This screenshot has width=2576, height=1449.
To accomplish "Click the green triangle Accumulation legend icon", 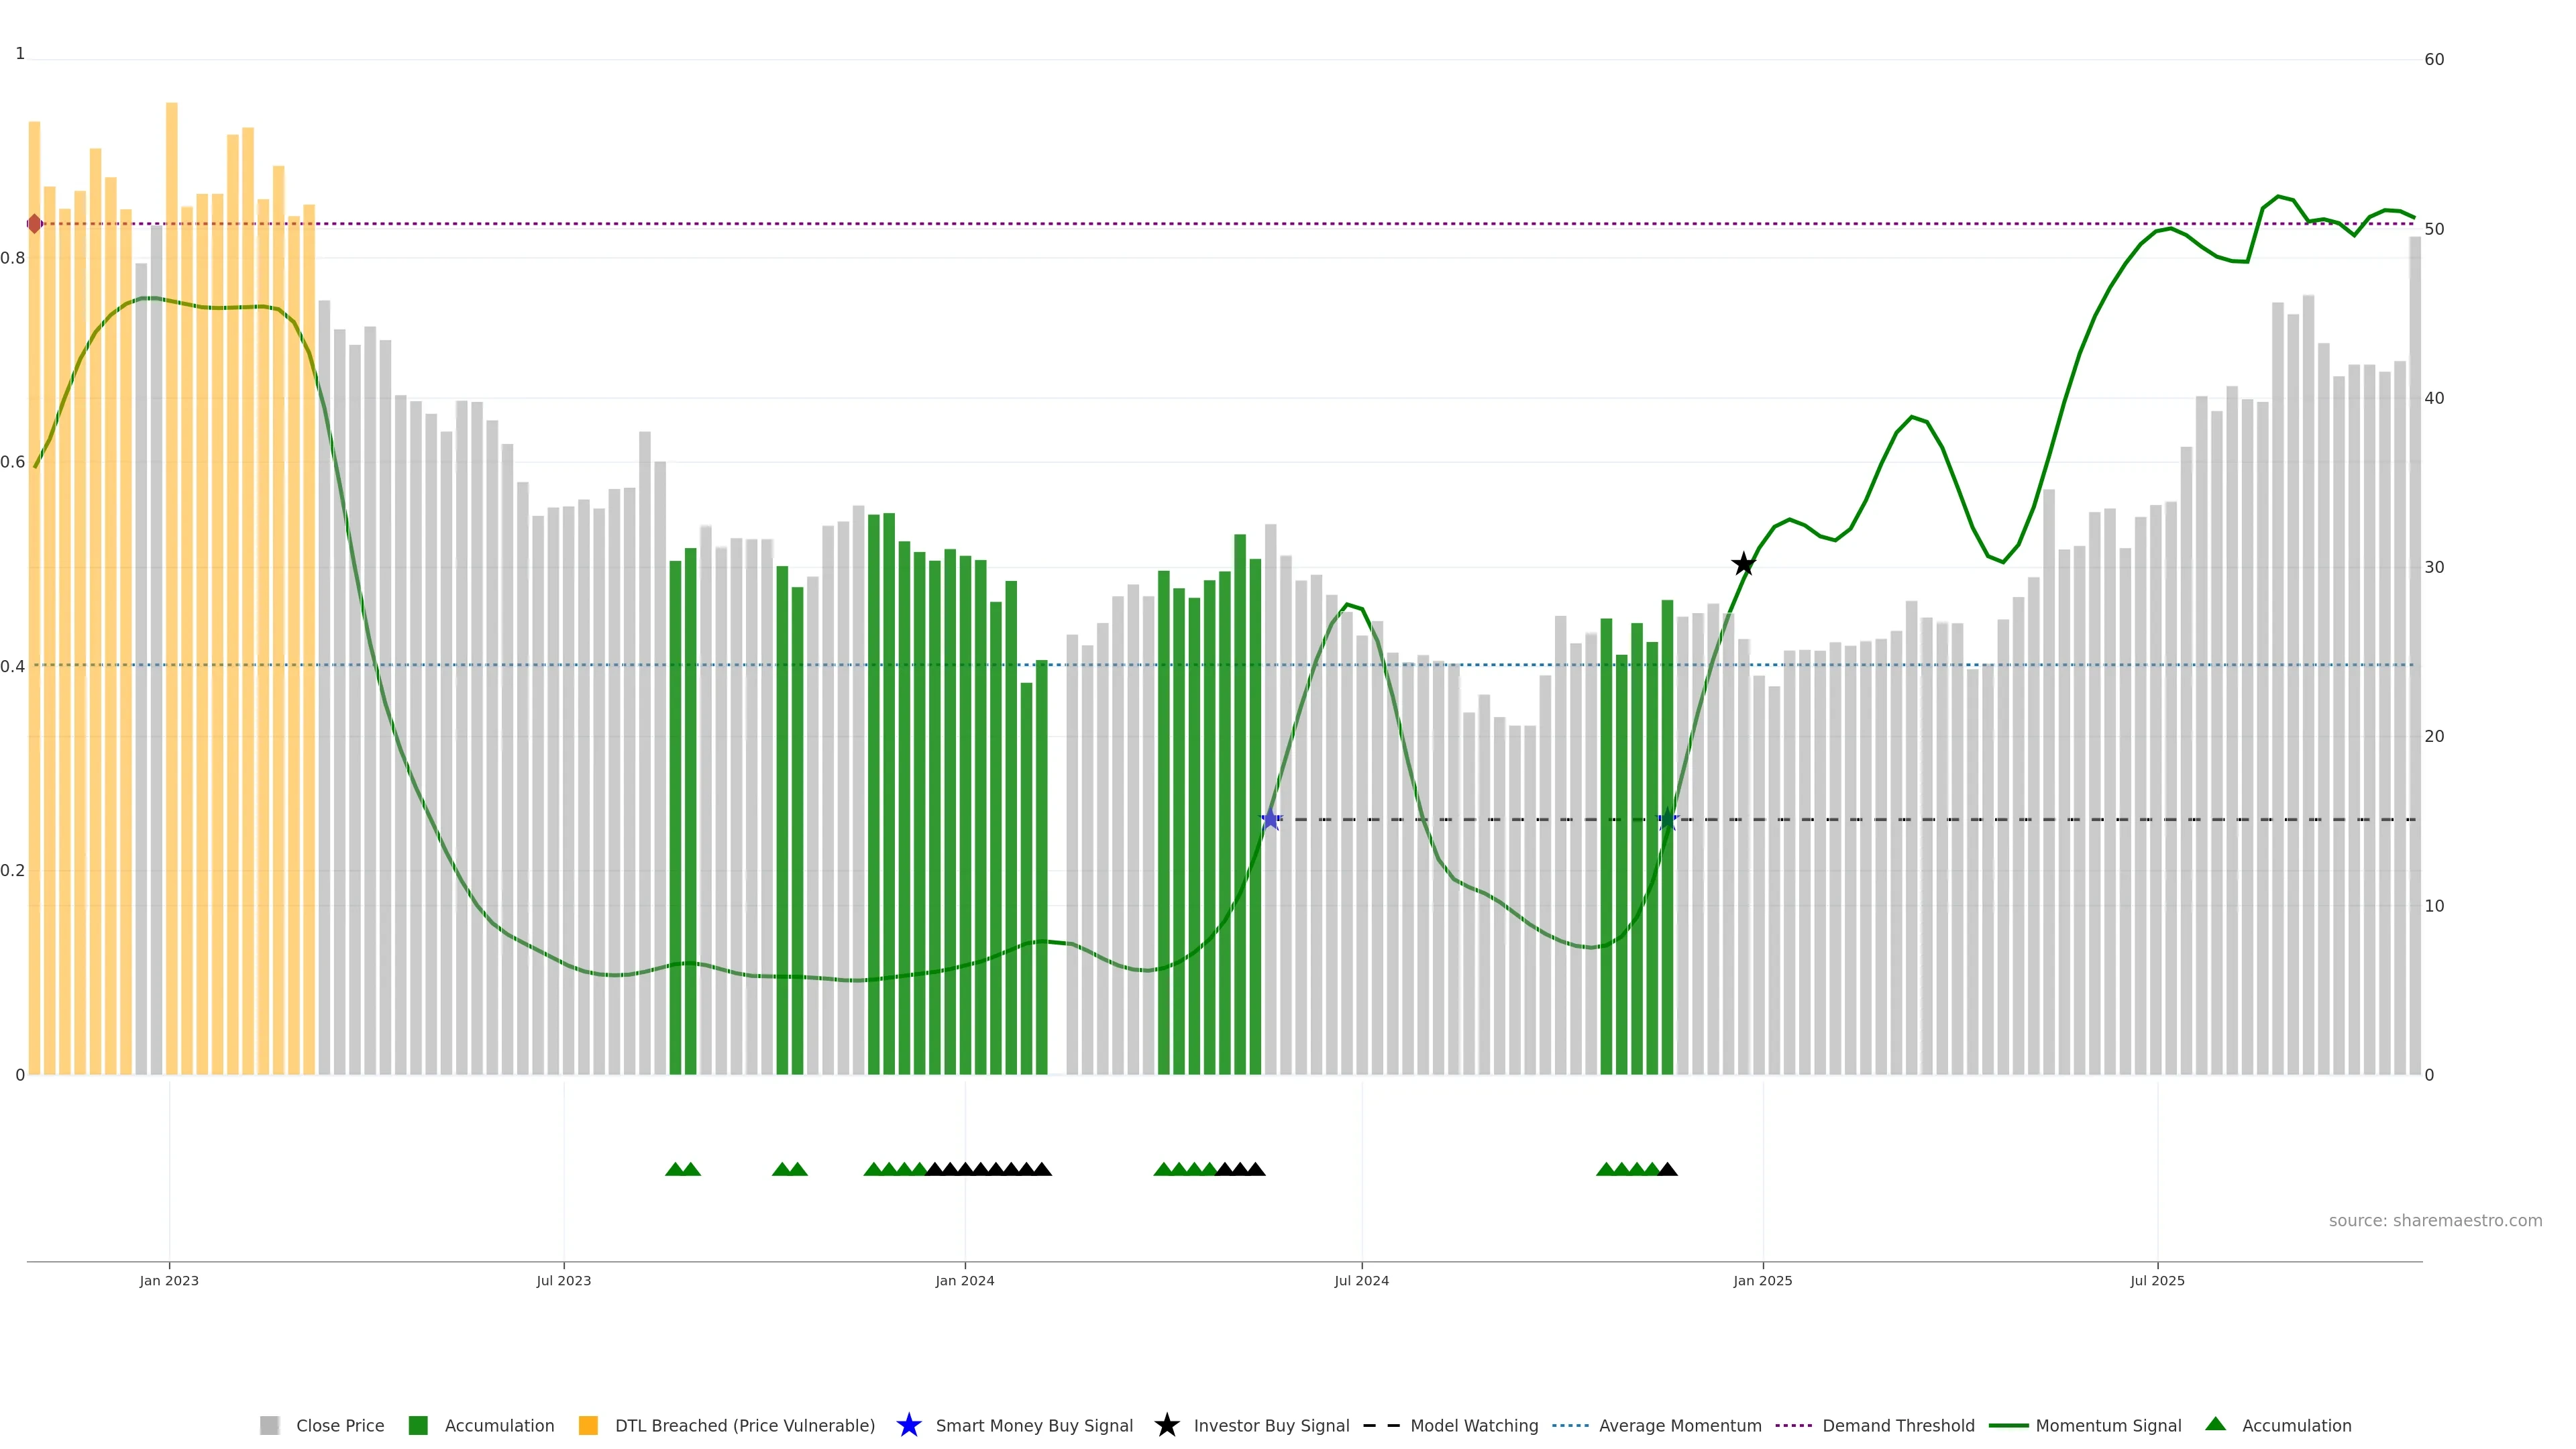I will [2215, 1424].
